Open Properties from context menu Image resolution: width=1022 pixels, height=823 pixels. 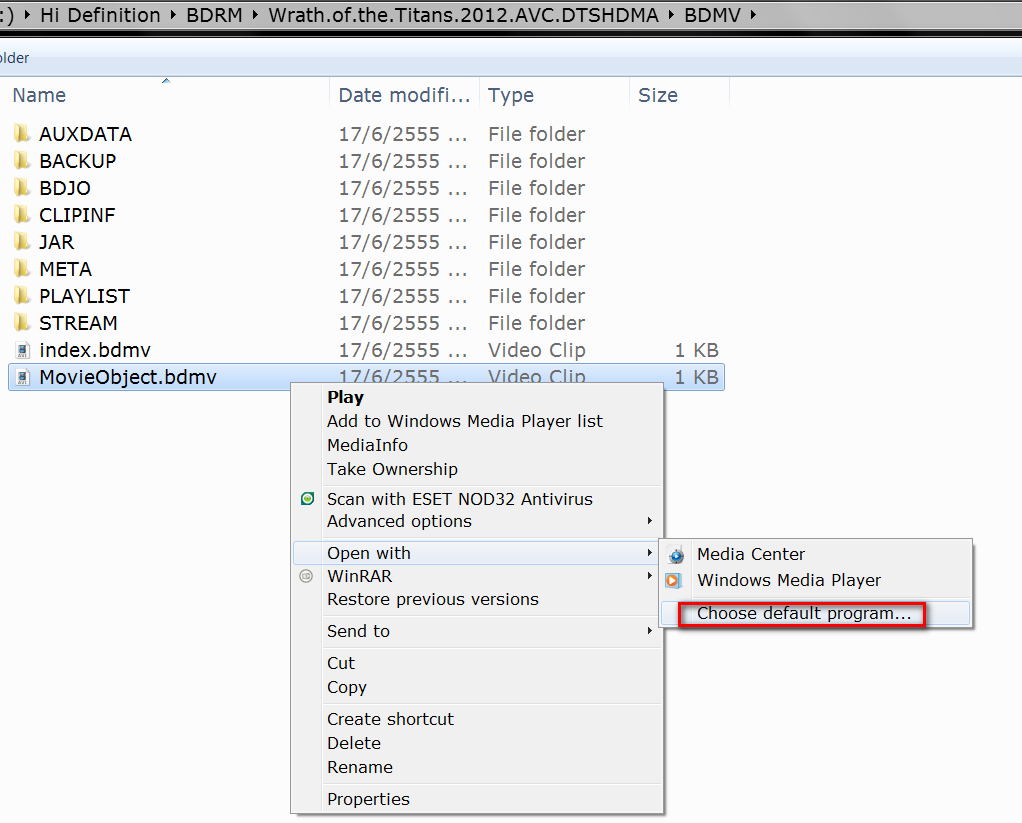click(368, 800)
